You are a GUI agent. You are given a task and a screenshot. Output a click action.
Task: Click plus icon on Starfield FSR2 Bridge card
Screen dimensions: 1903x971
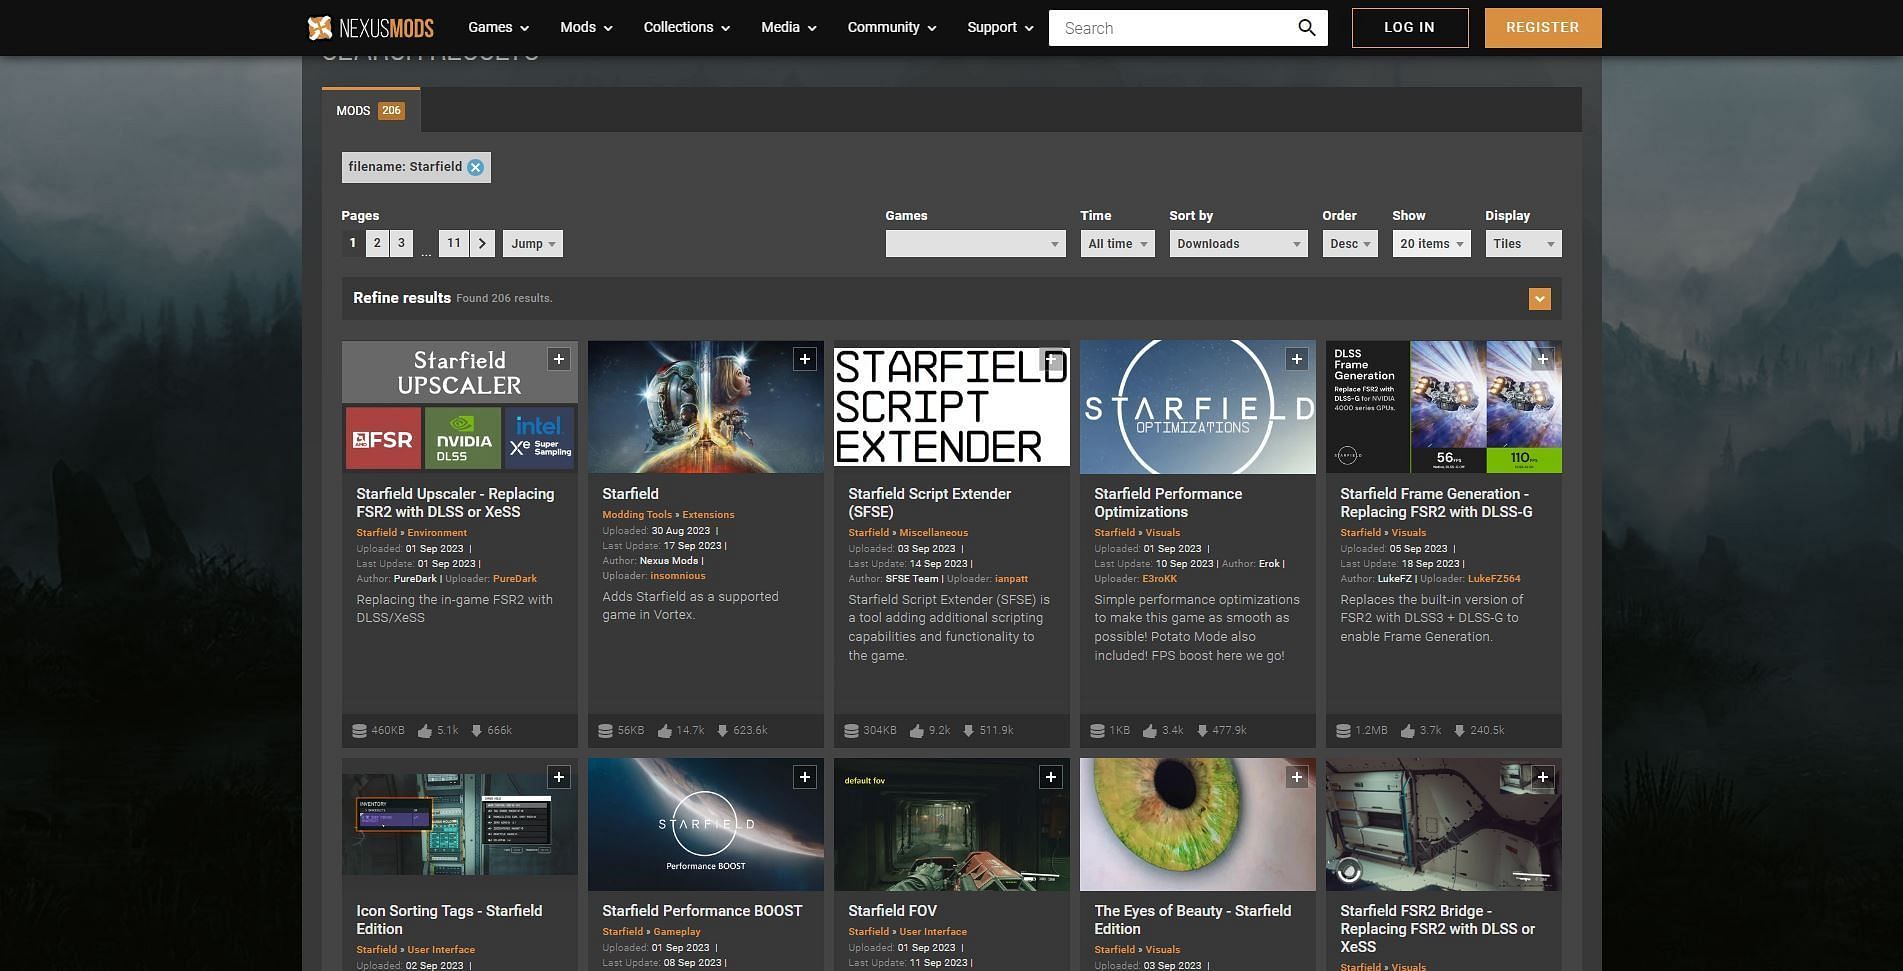point(1543,777)
